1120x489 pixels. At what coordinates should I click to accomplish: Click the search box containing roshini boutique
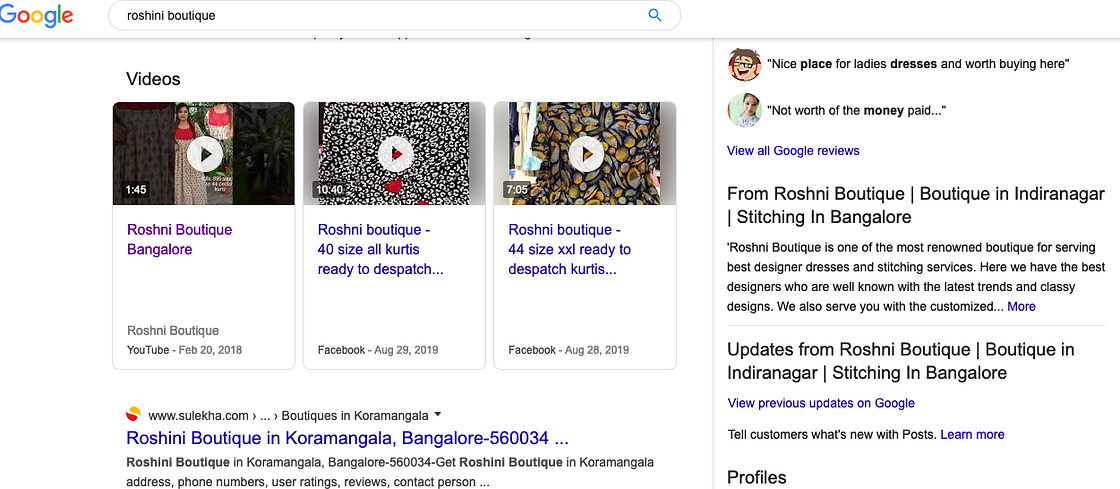click(x=394, y=15)
